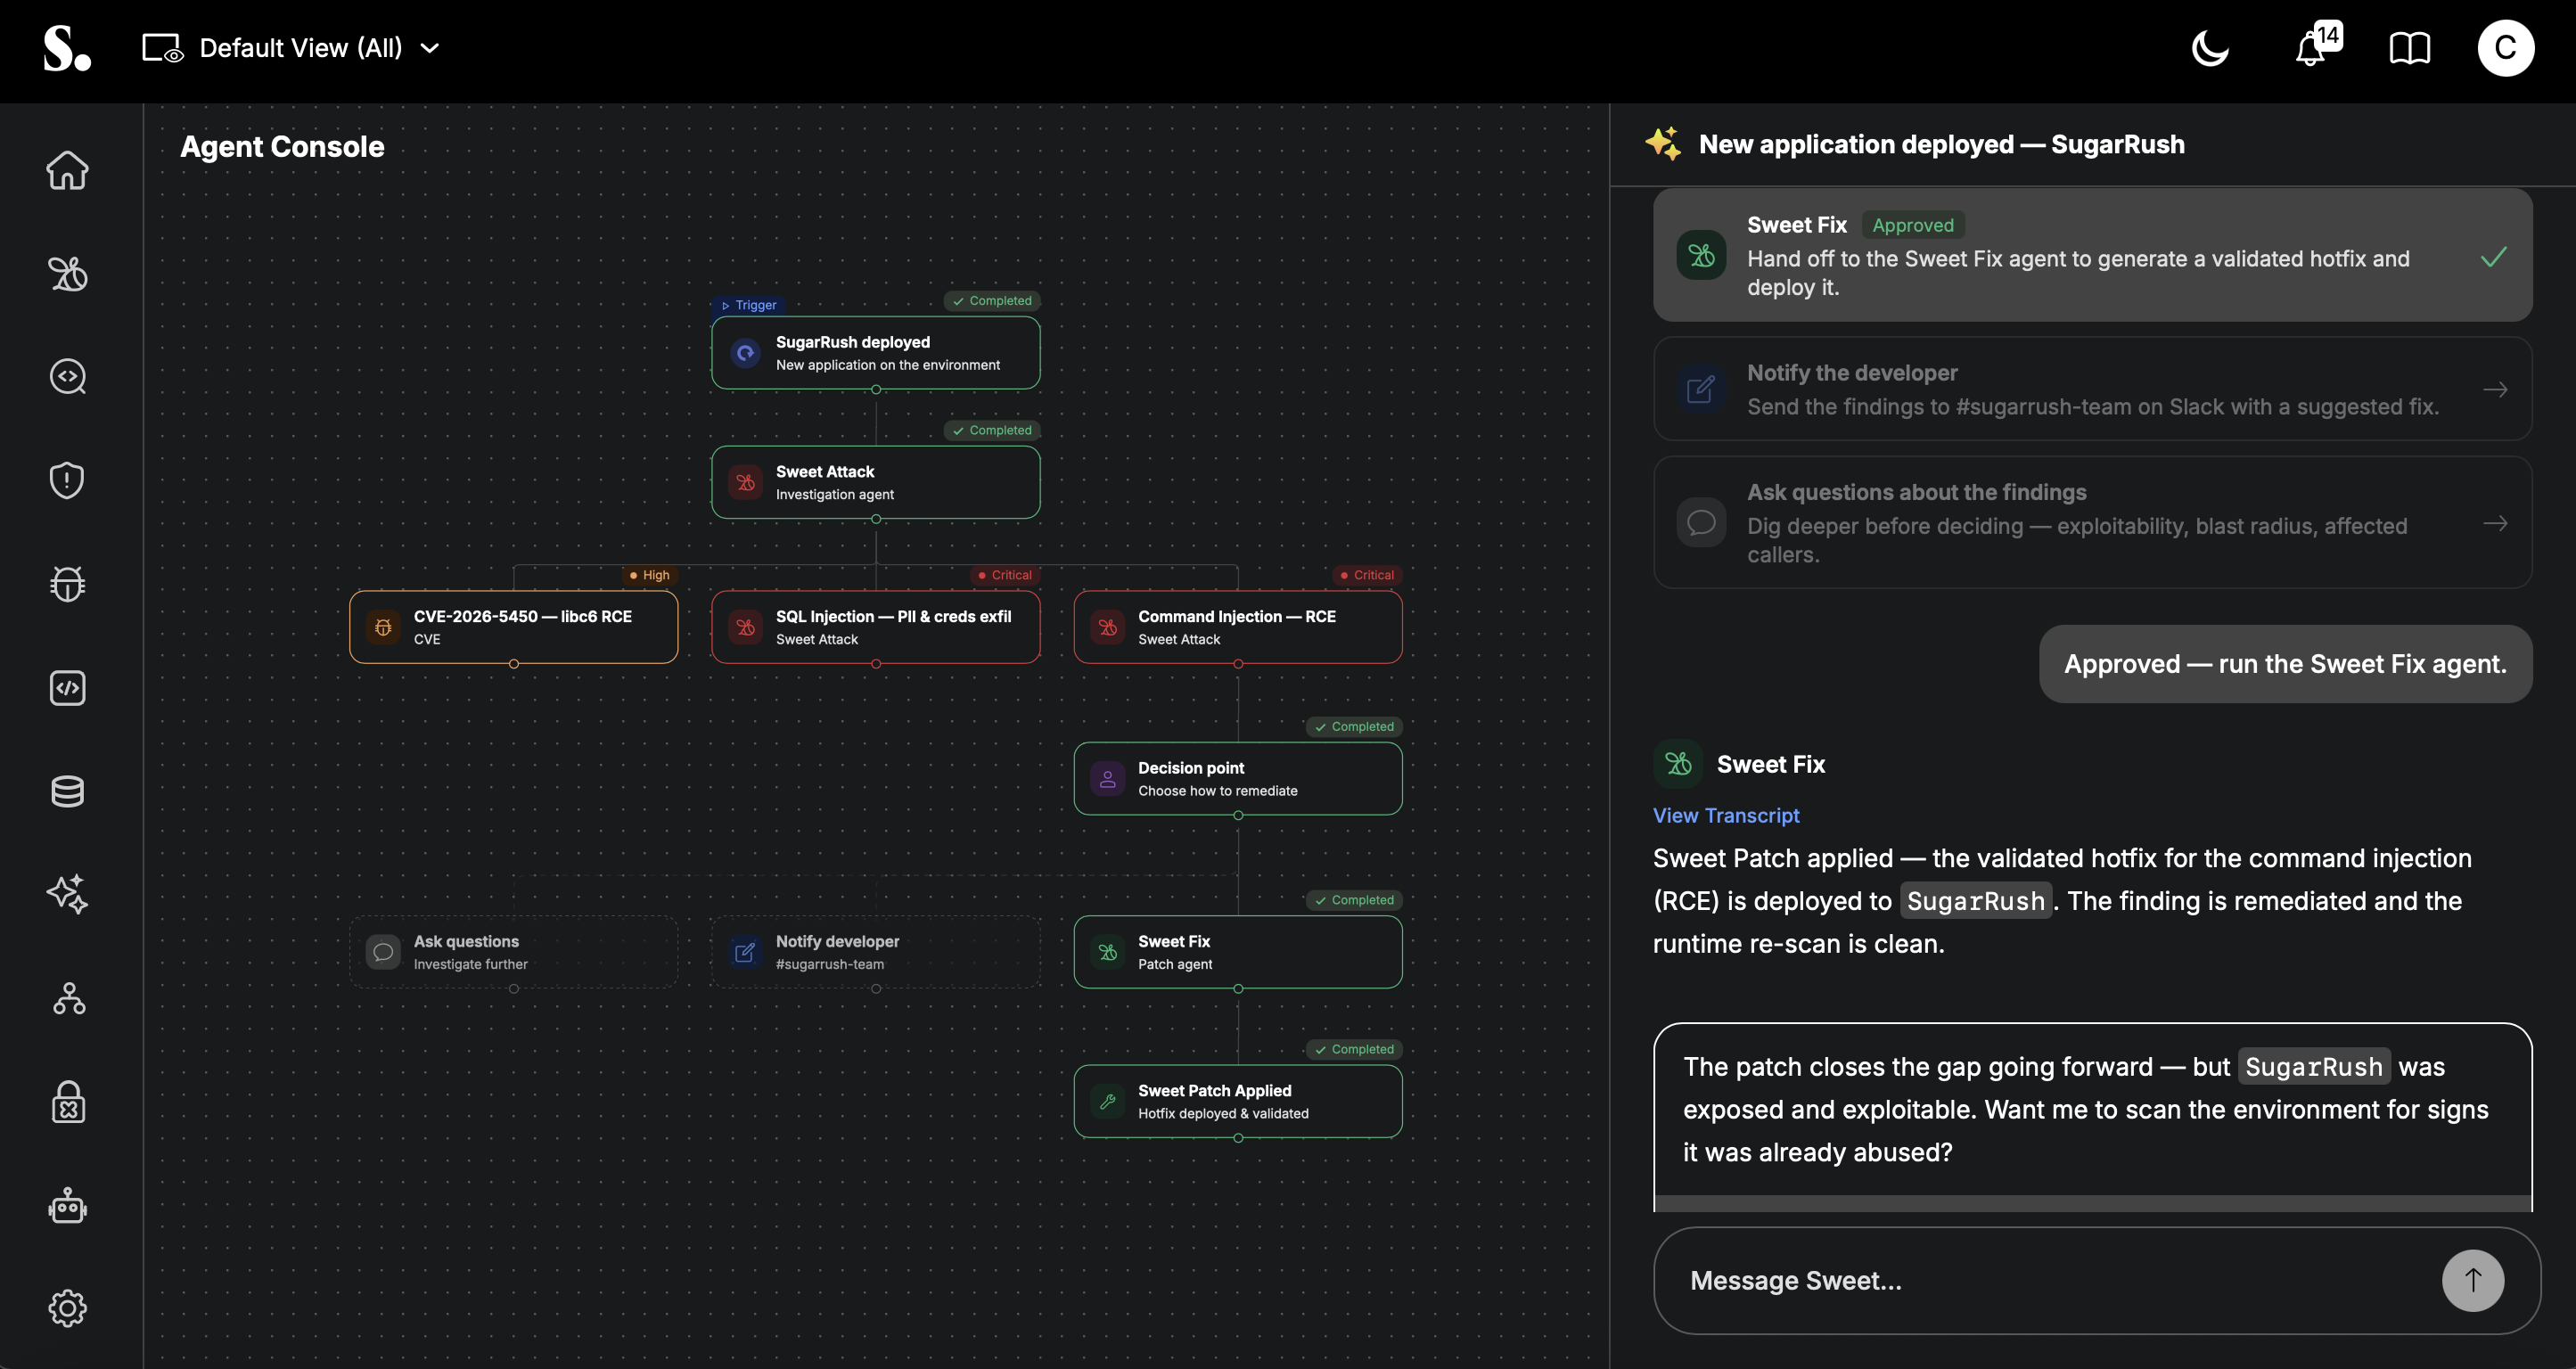Viewport: 2576px width, 1369px height.
Task: Click the Critical badge above Command Injection node
Action: click(1367, 575)
